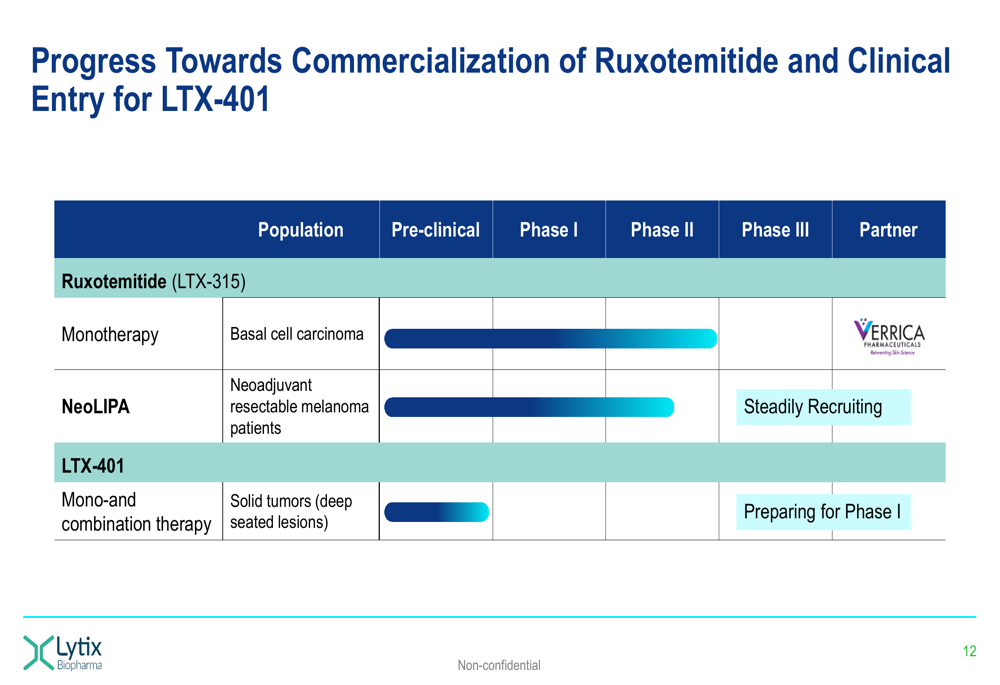The image size is (1000, 685).
Task: Click Neoadjuvant resectable melanoma patients cell
Action: (299, 406)
